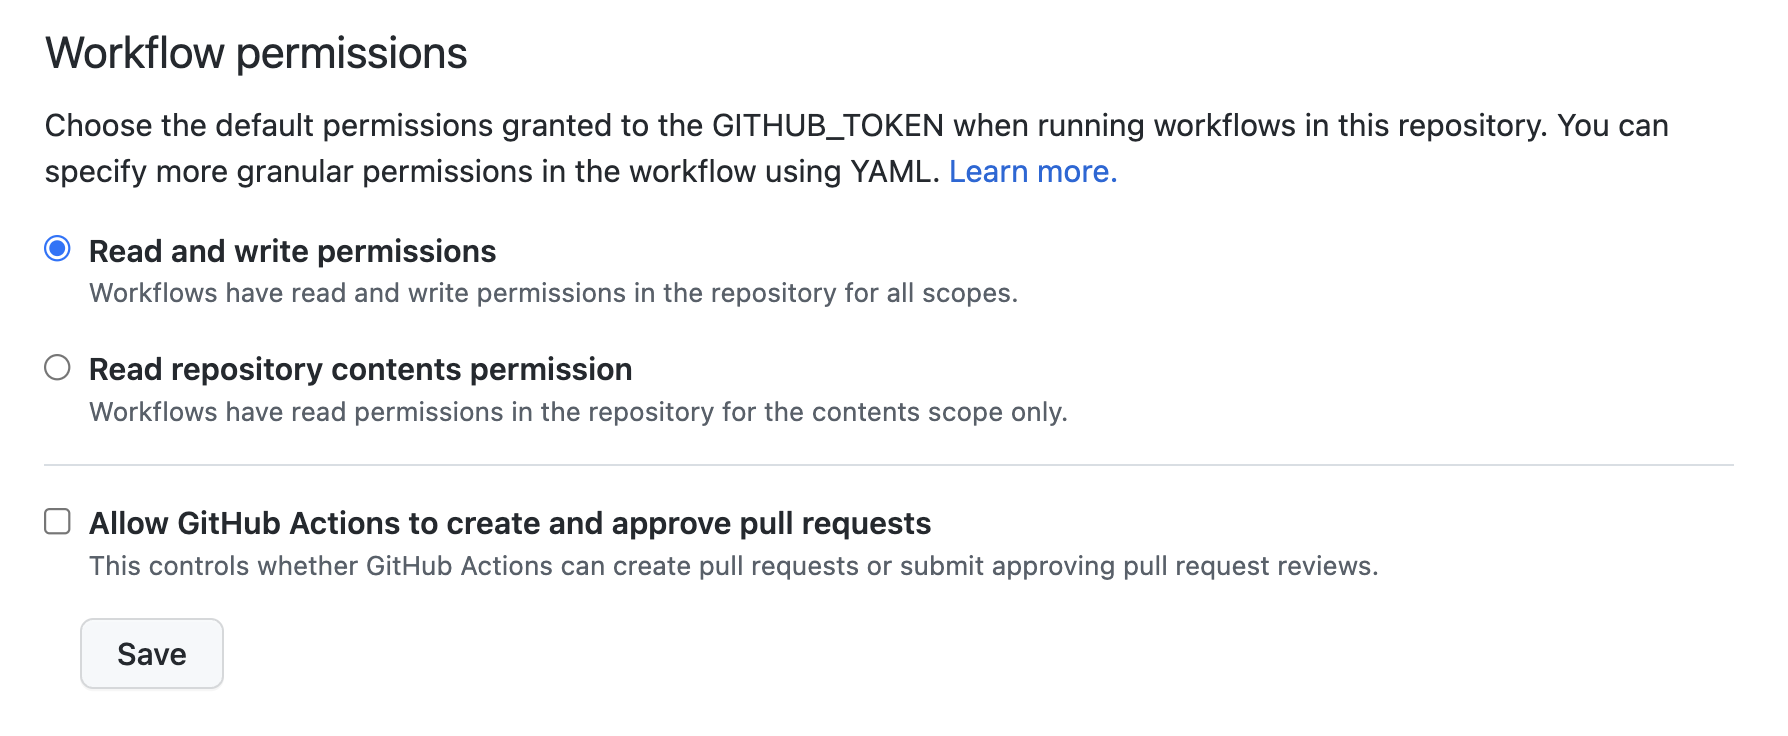
Task: Click the Workflow permissions heading
Action: tap(256, 53)
